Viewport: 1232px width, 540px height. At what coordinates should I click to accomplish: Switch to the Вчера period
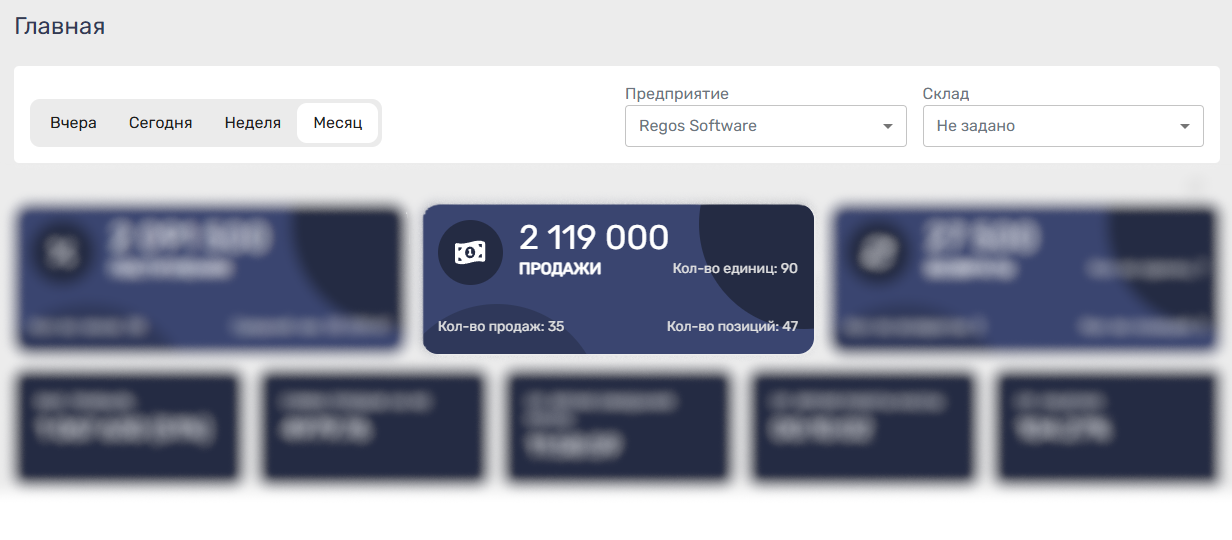(x=73, y=123)
